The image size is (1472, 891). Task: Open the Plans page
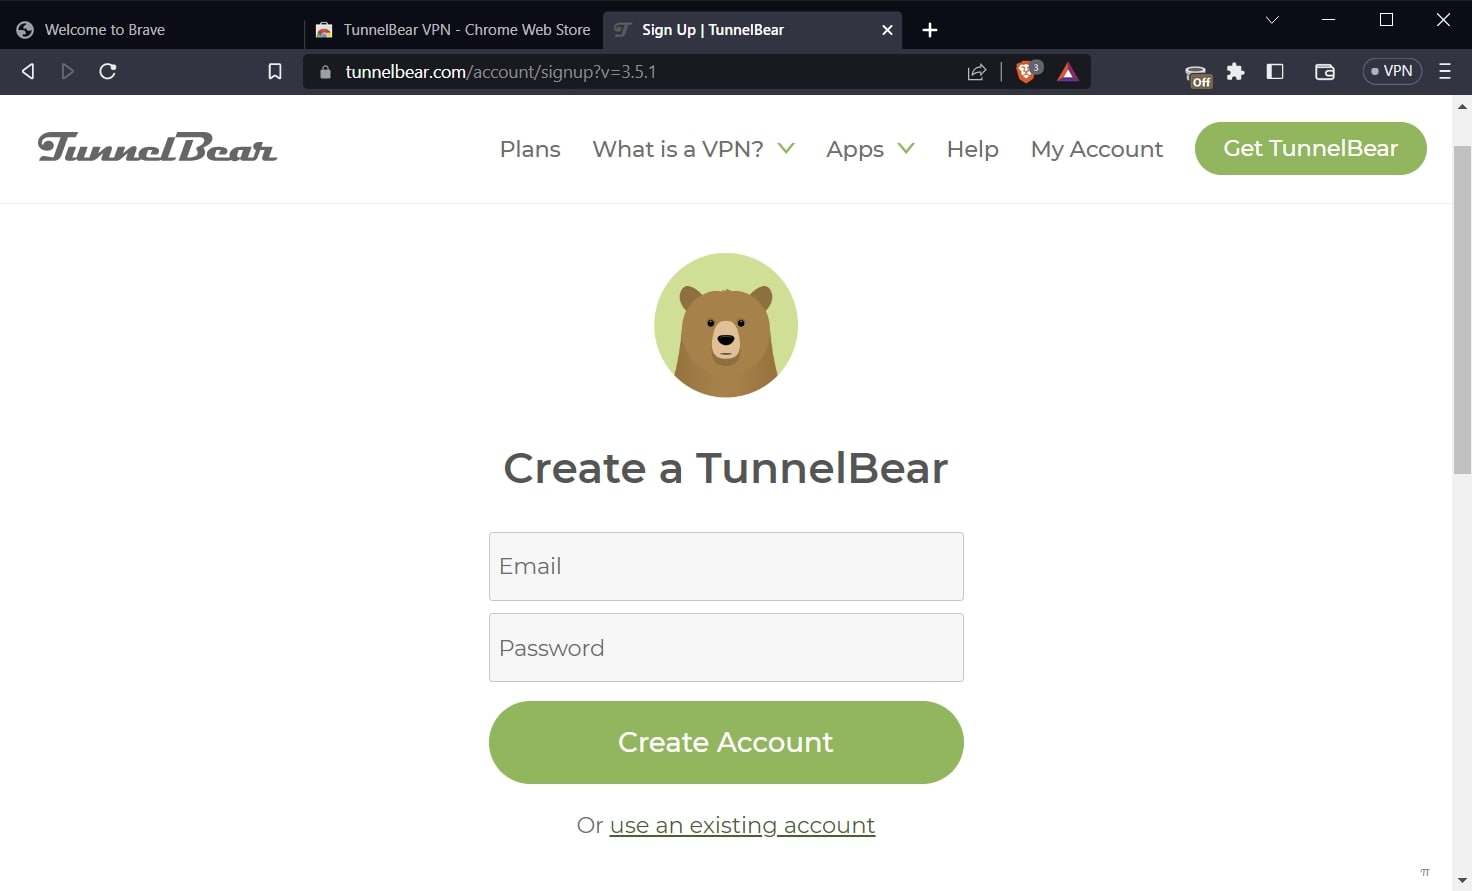pyautogui.click(x=530, y=149)
